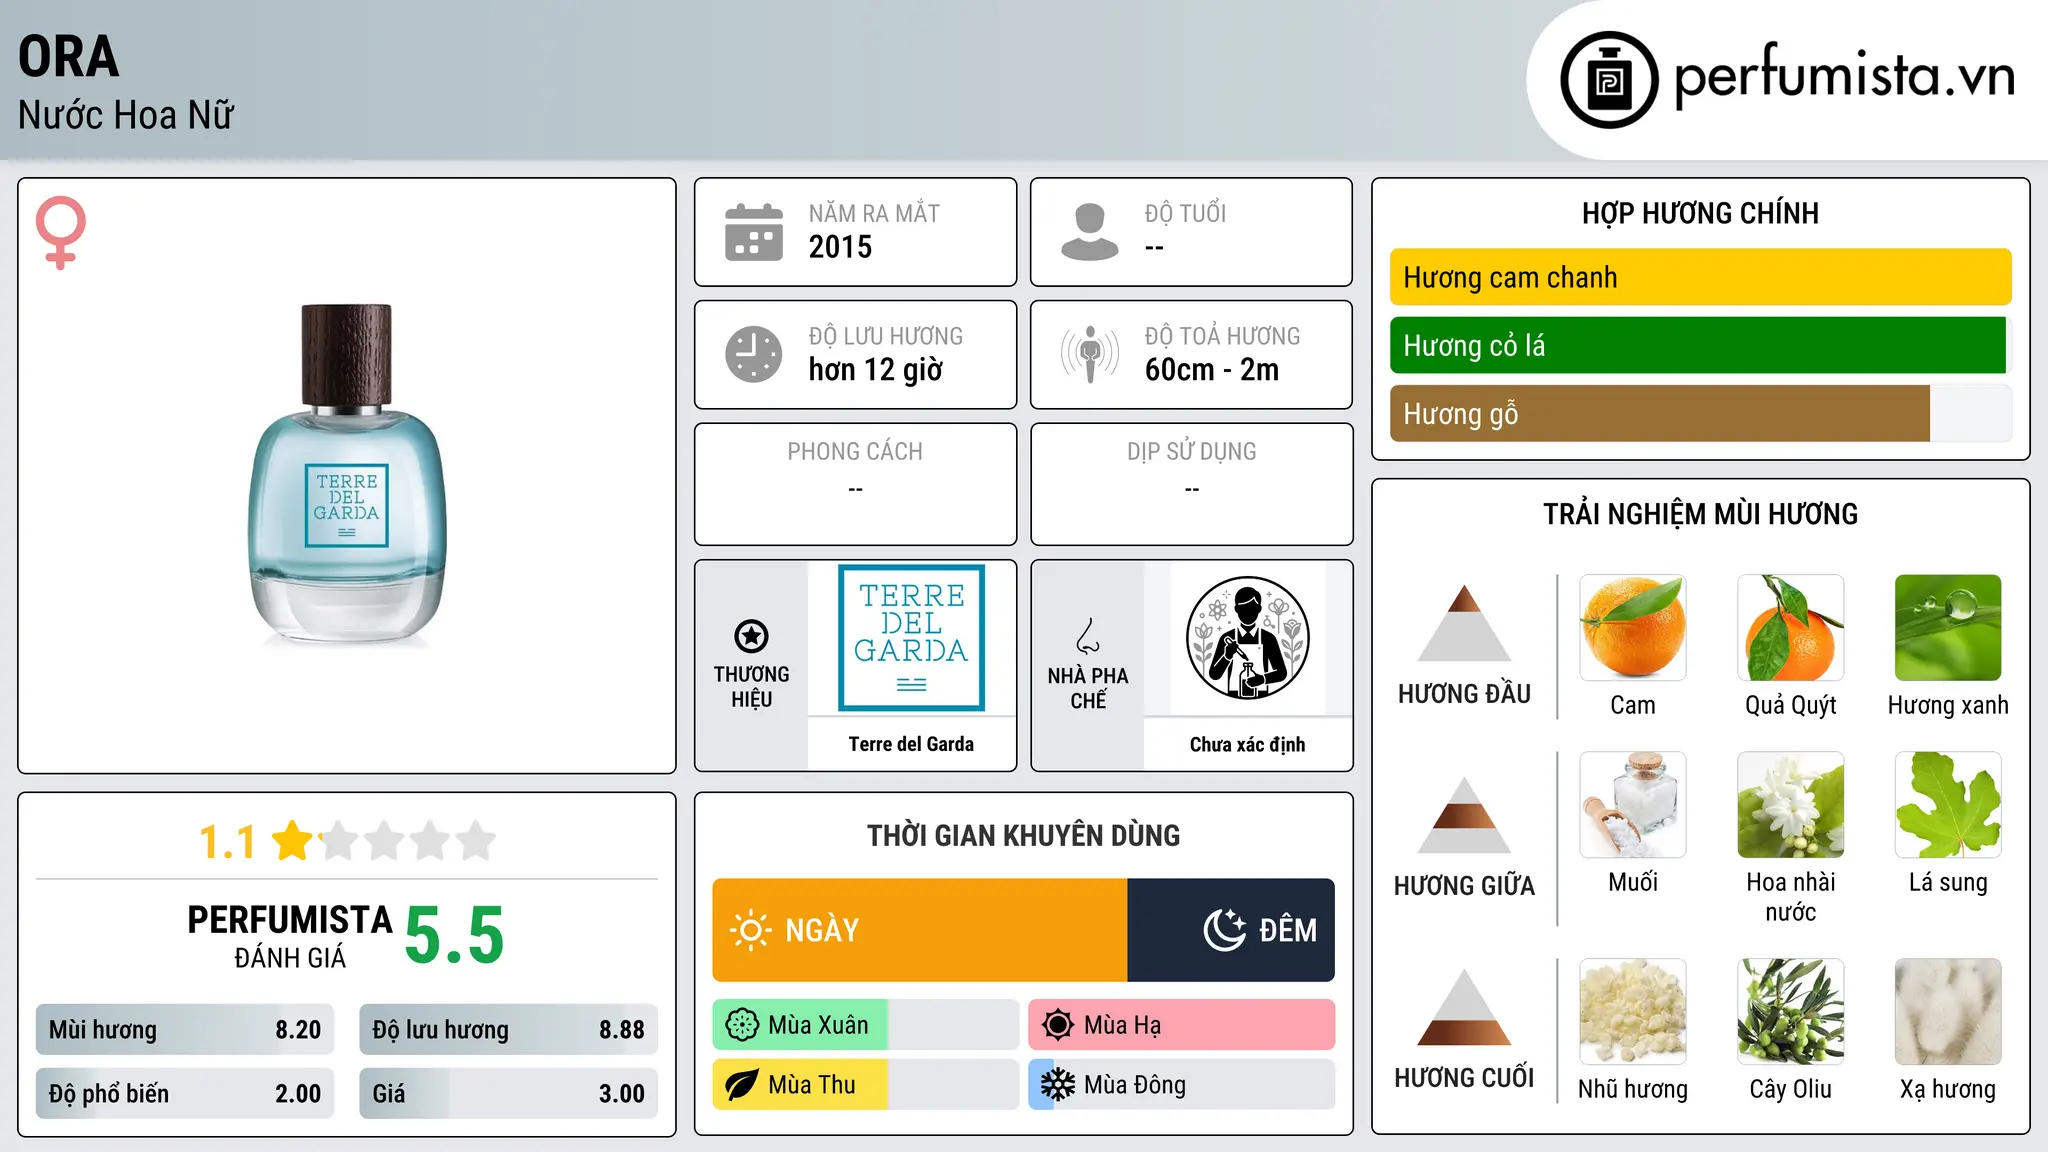
Task: Click the Hương đầu pyramid icon
Action: click(1464, 623)
